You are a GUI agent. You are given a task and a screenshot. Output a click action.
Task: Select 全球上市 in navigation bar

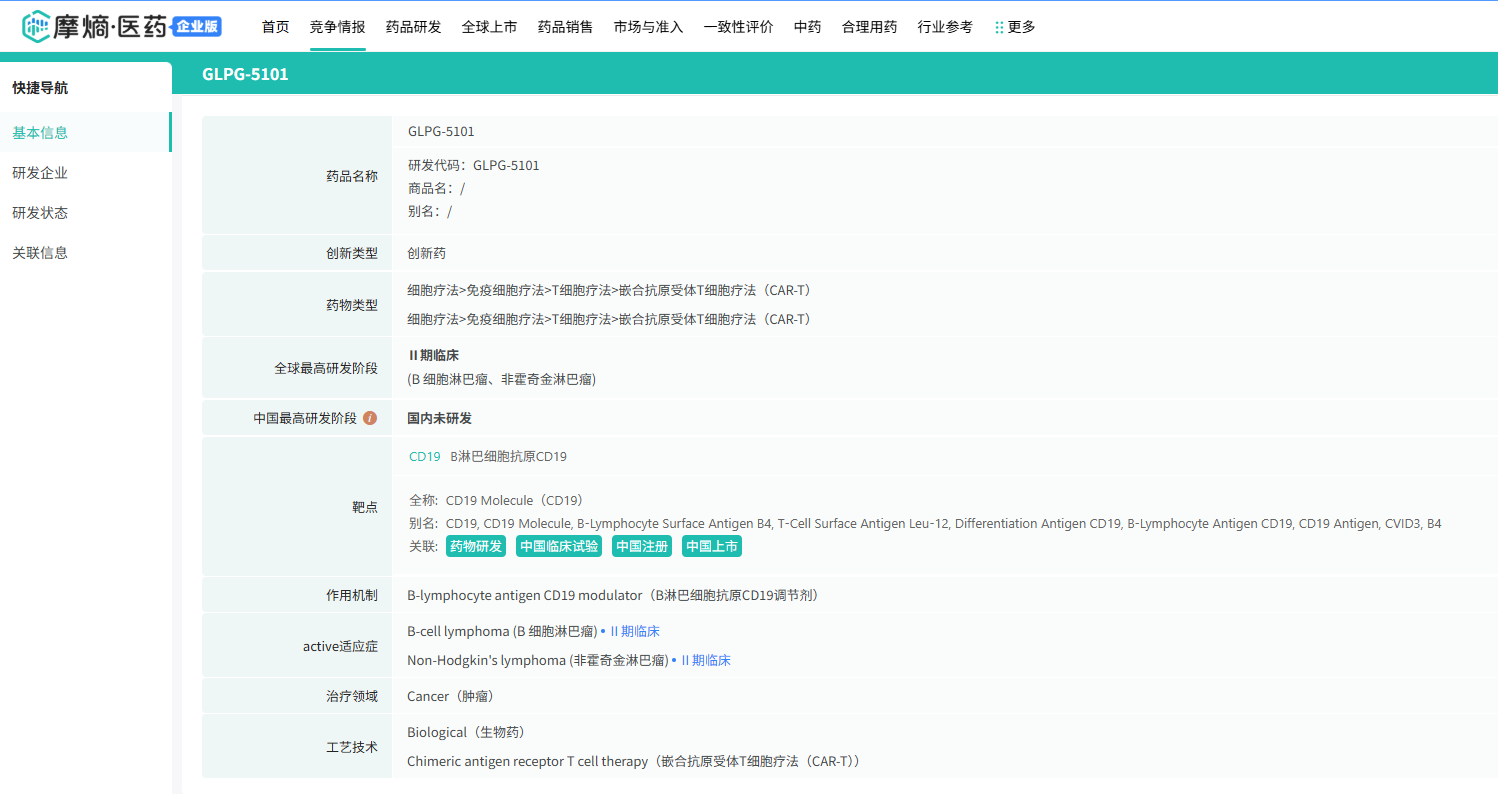489,27
